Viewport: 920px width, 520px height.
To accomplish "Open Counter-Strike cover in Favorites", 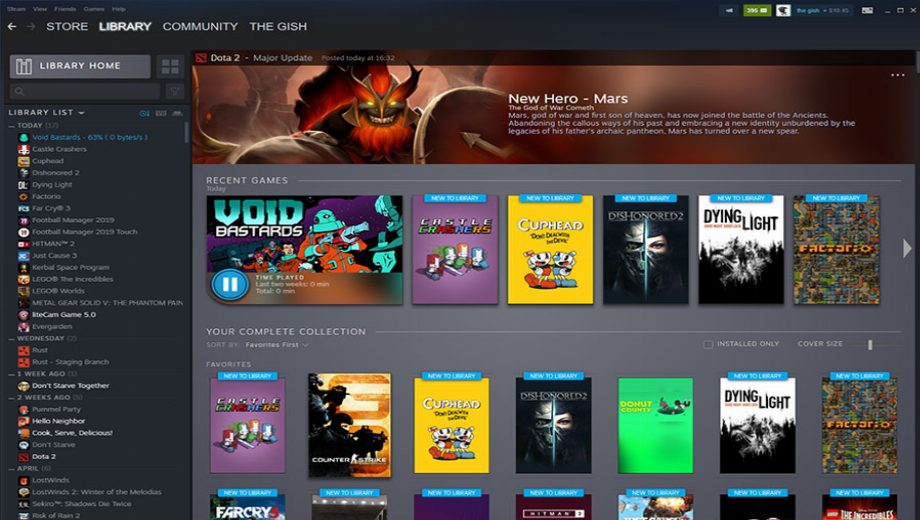I will 349,425.
